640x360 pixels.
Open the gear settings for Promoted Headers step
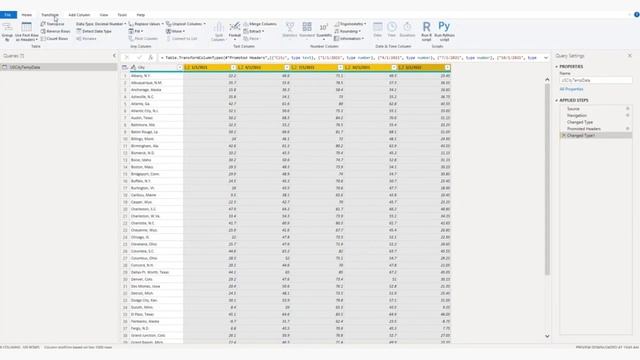pos(628,129)
